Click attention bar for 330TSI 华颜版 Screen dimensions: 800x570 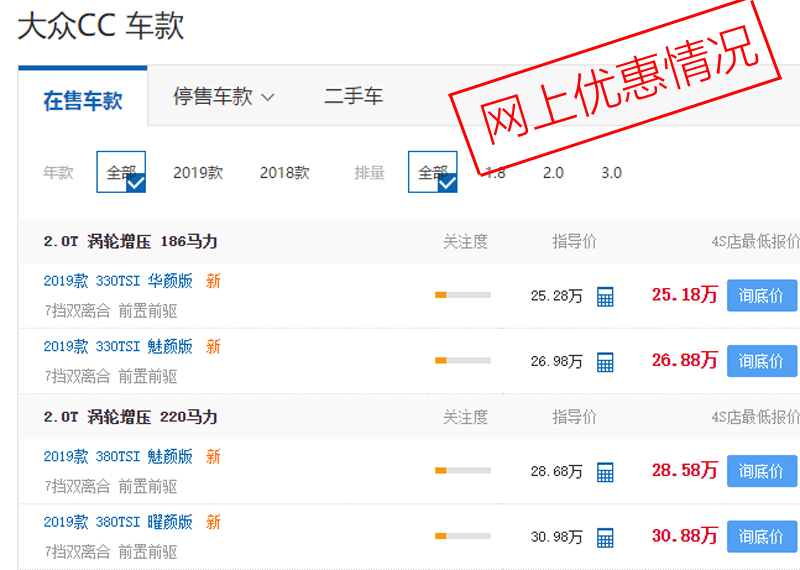click(x=463, y=295)
